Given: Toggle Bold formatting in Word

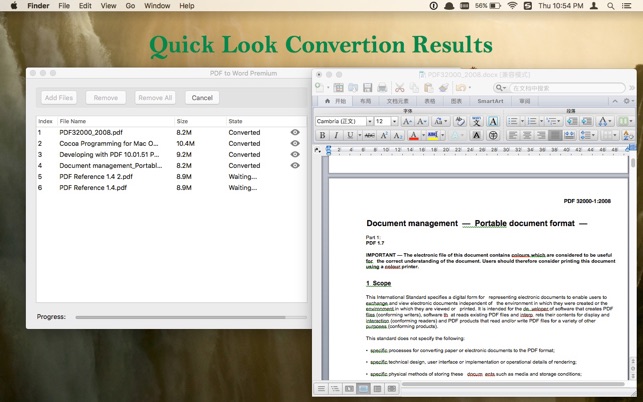Looking at the screenshot, I should click(322, 135).
